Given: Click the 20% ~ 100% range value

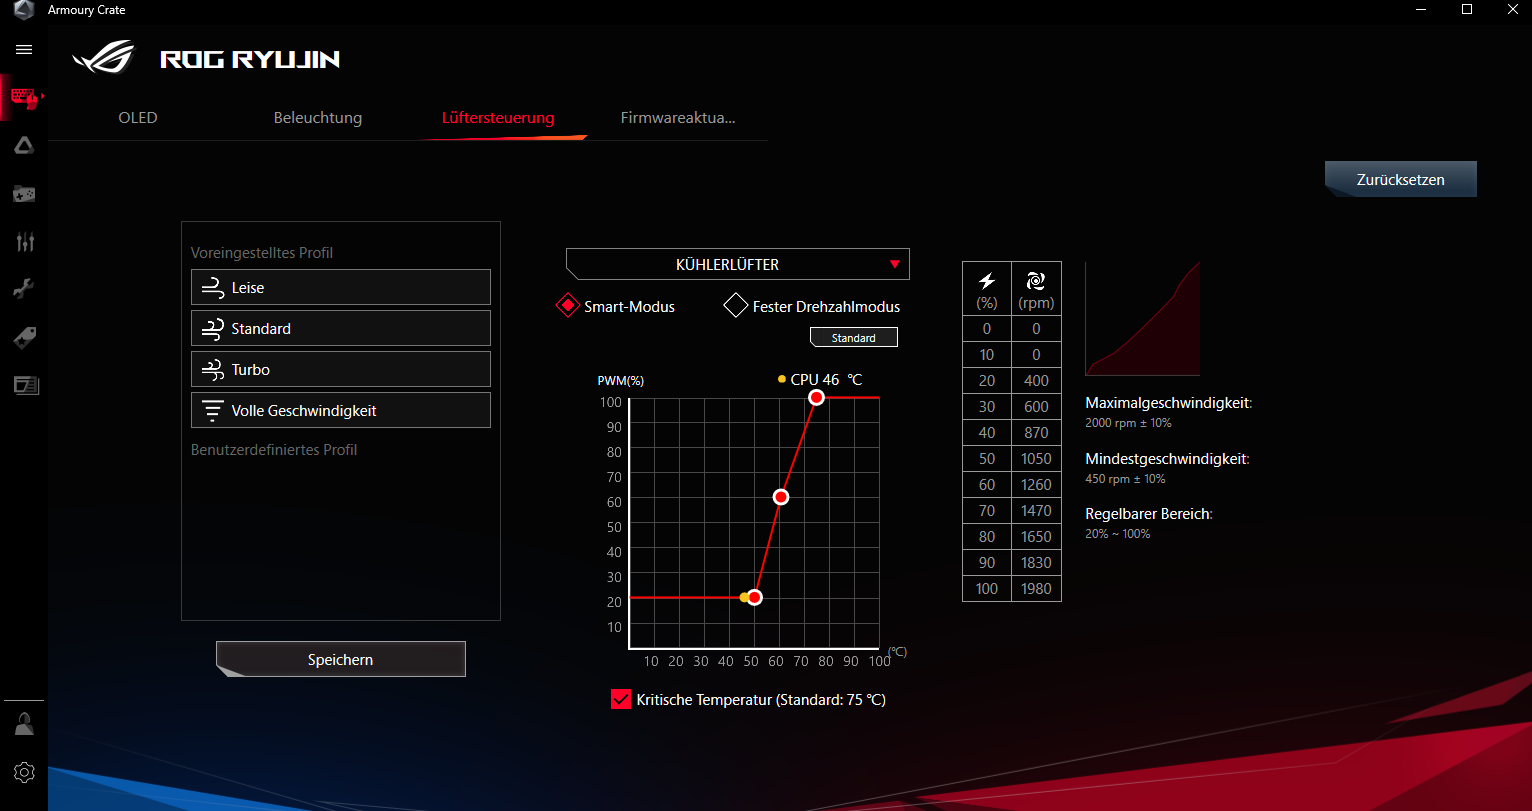Looking at the screenshot, I should [x=1118, y=534].
